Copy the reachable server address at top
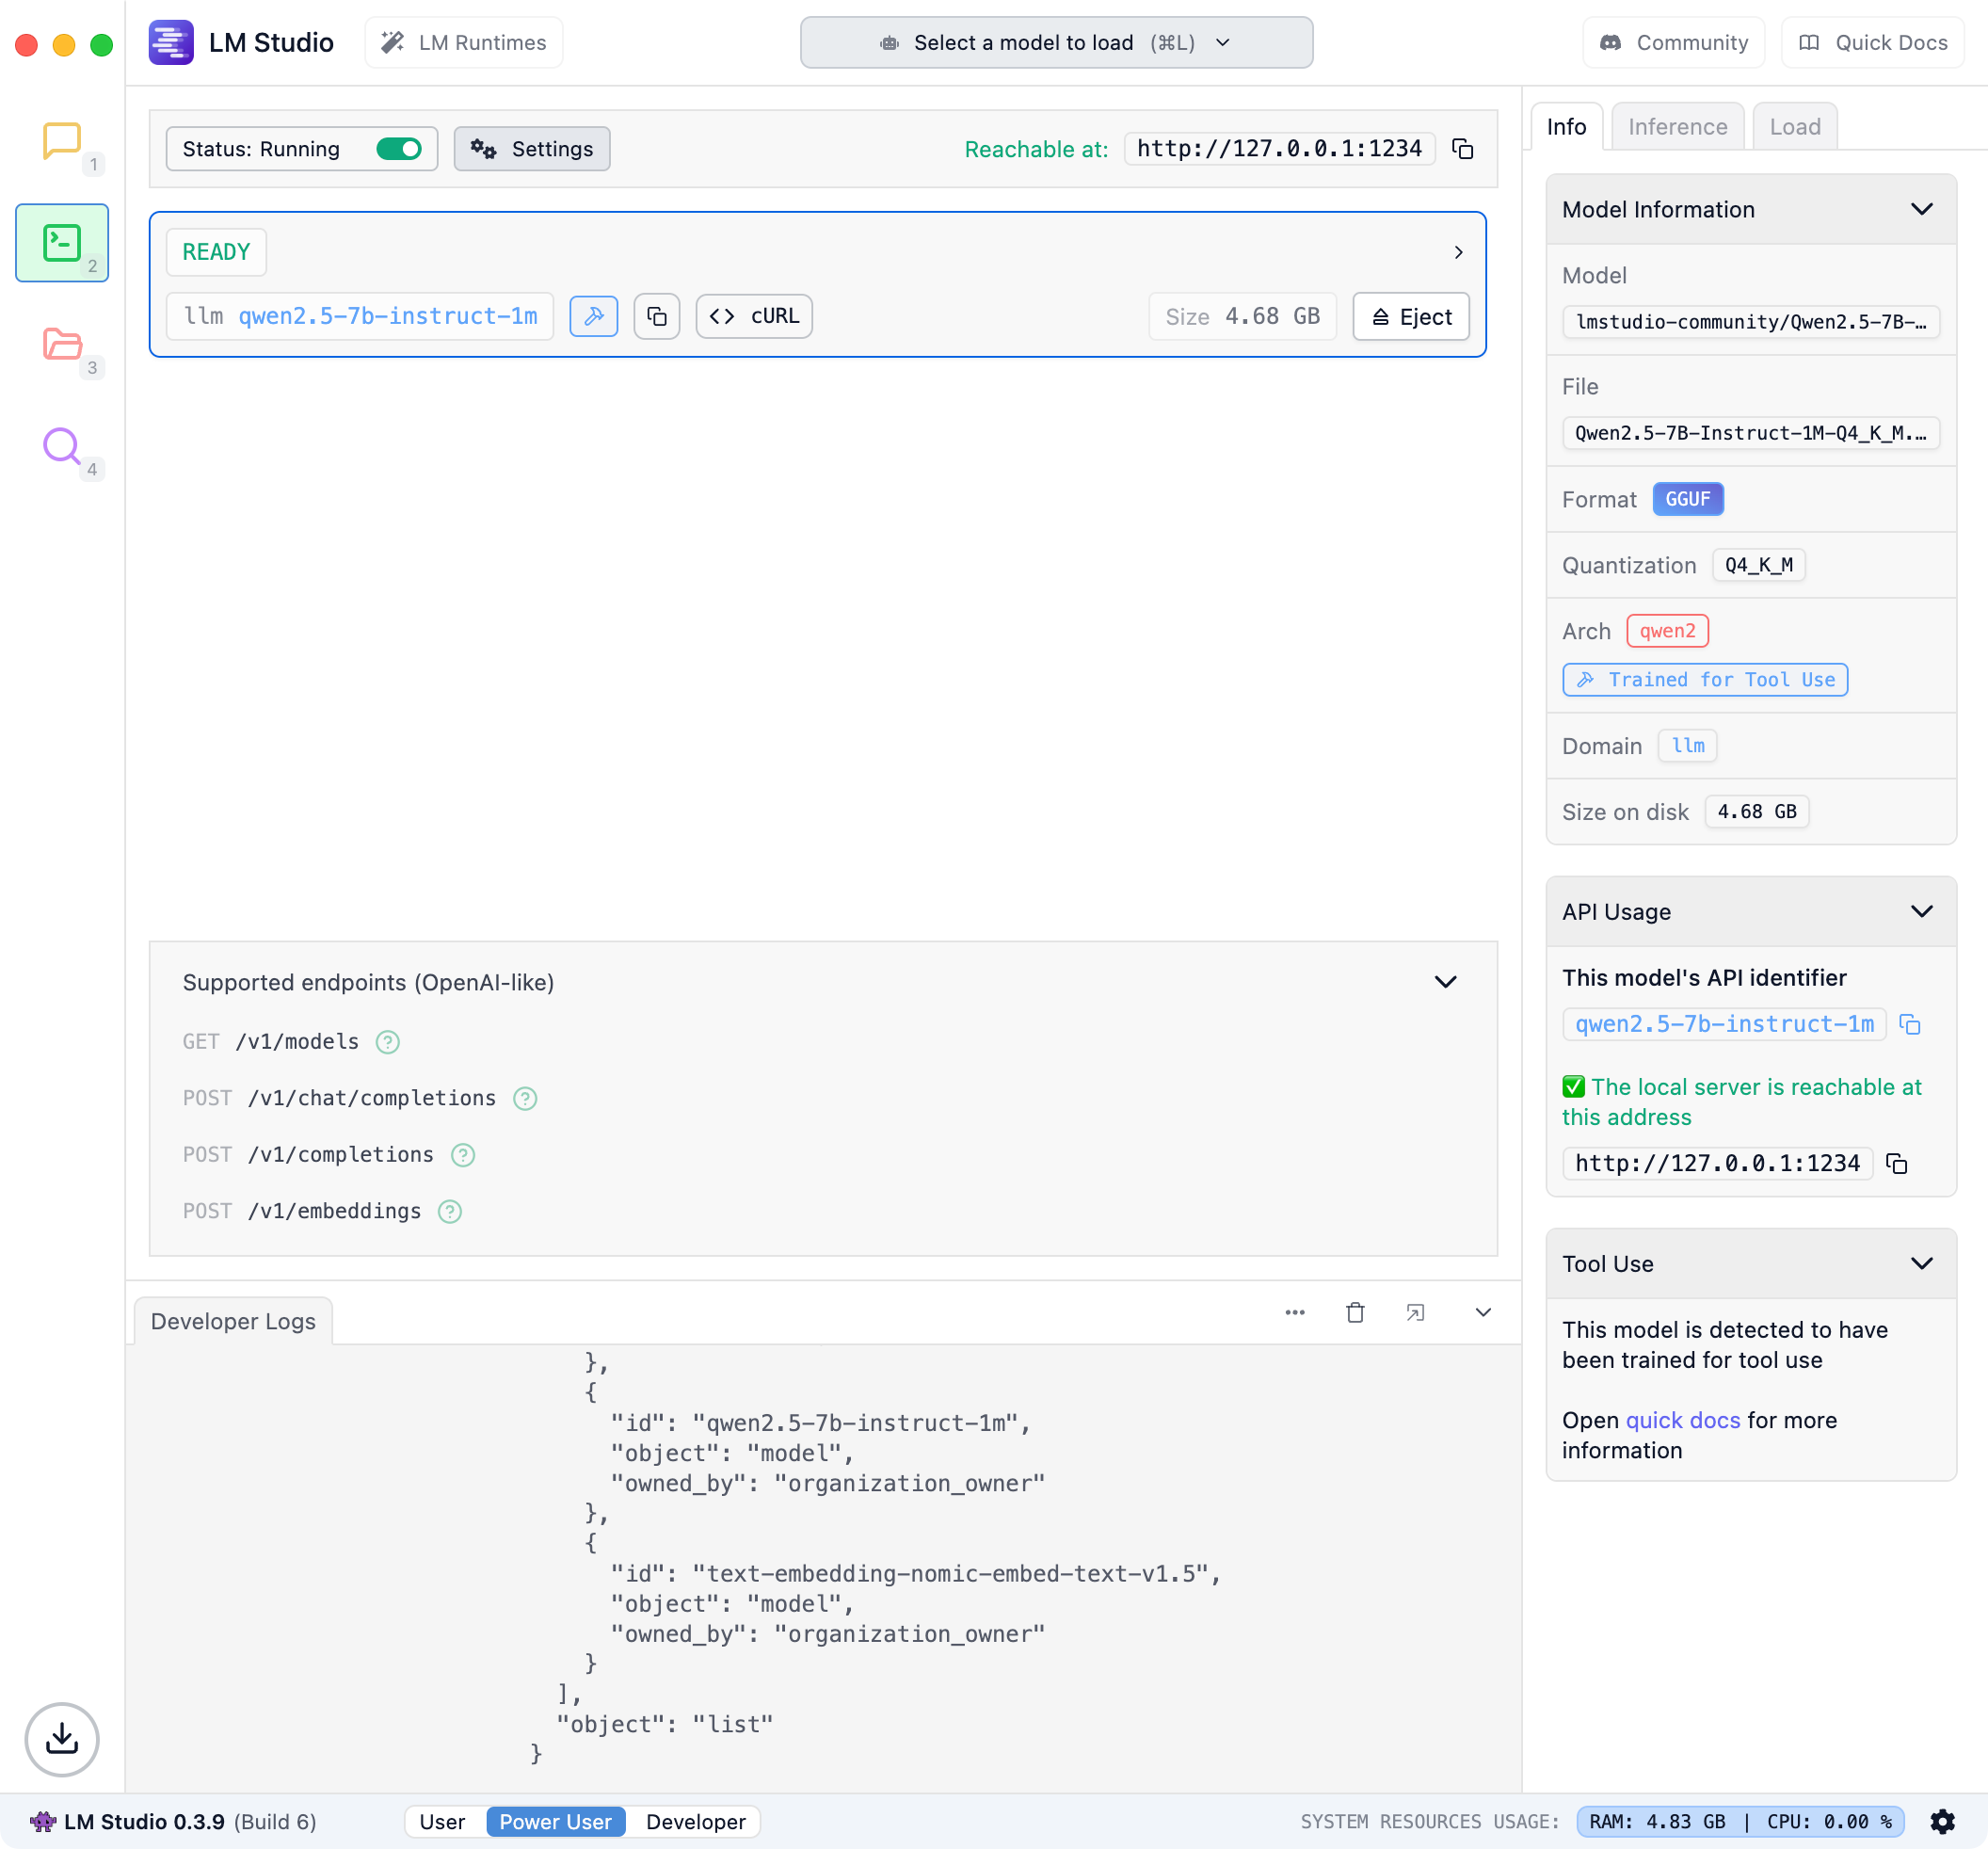Screen dimensions: 1988x1849 [1463, 148]
